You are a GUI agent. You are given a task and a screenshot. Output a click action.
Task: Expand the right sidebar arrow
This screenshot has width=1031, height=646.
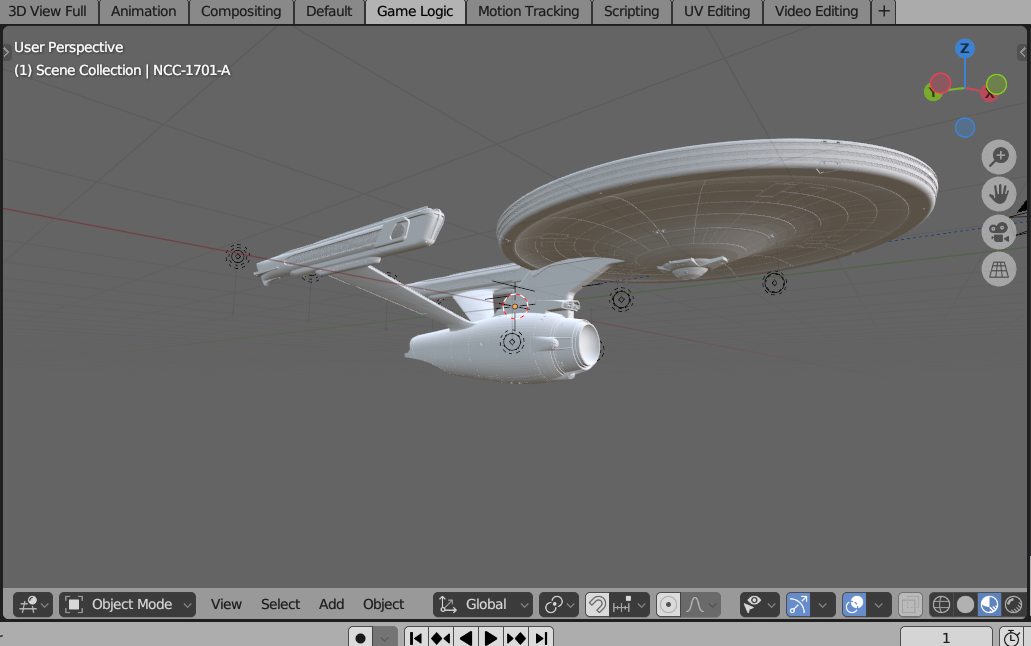click(x=1022, y=51)
